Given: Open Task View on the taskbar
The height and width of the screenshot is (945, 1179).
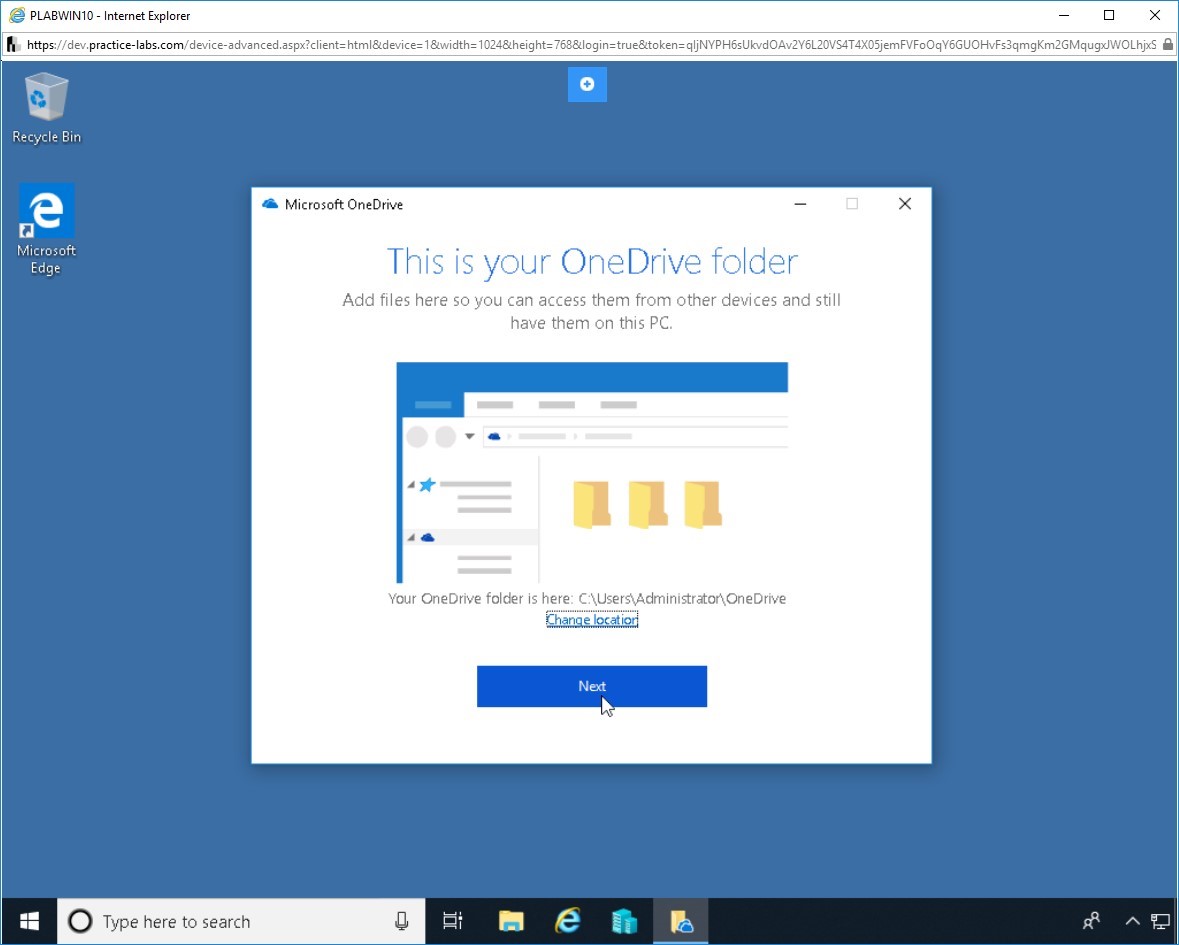Looking at the screenshot, I should coord(453,921).
